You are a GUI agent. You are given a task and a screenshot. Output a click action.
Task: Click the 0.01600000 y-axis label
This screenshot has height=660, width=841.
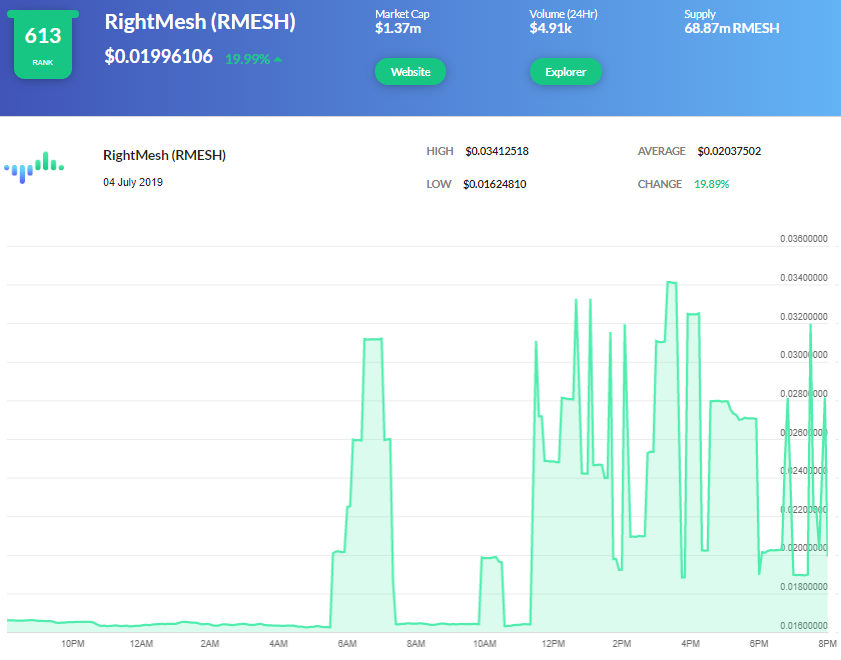click(803, 626)
